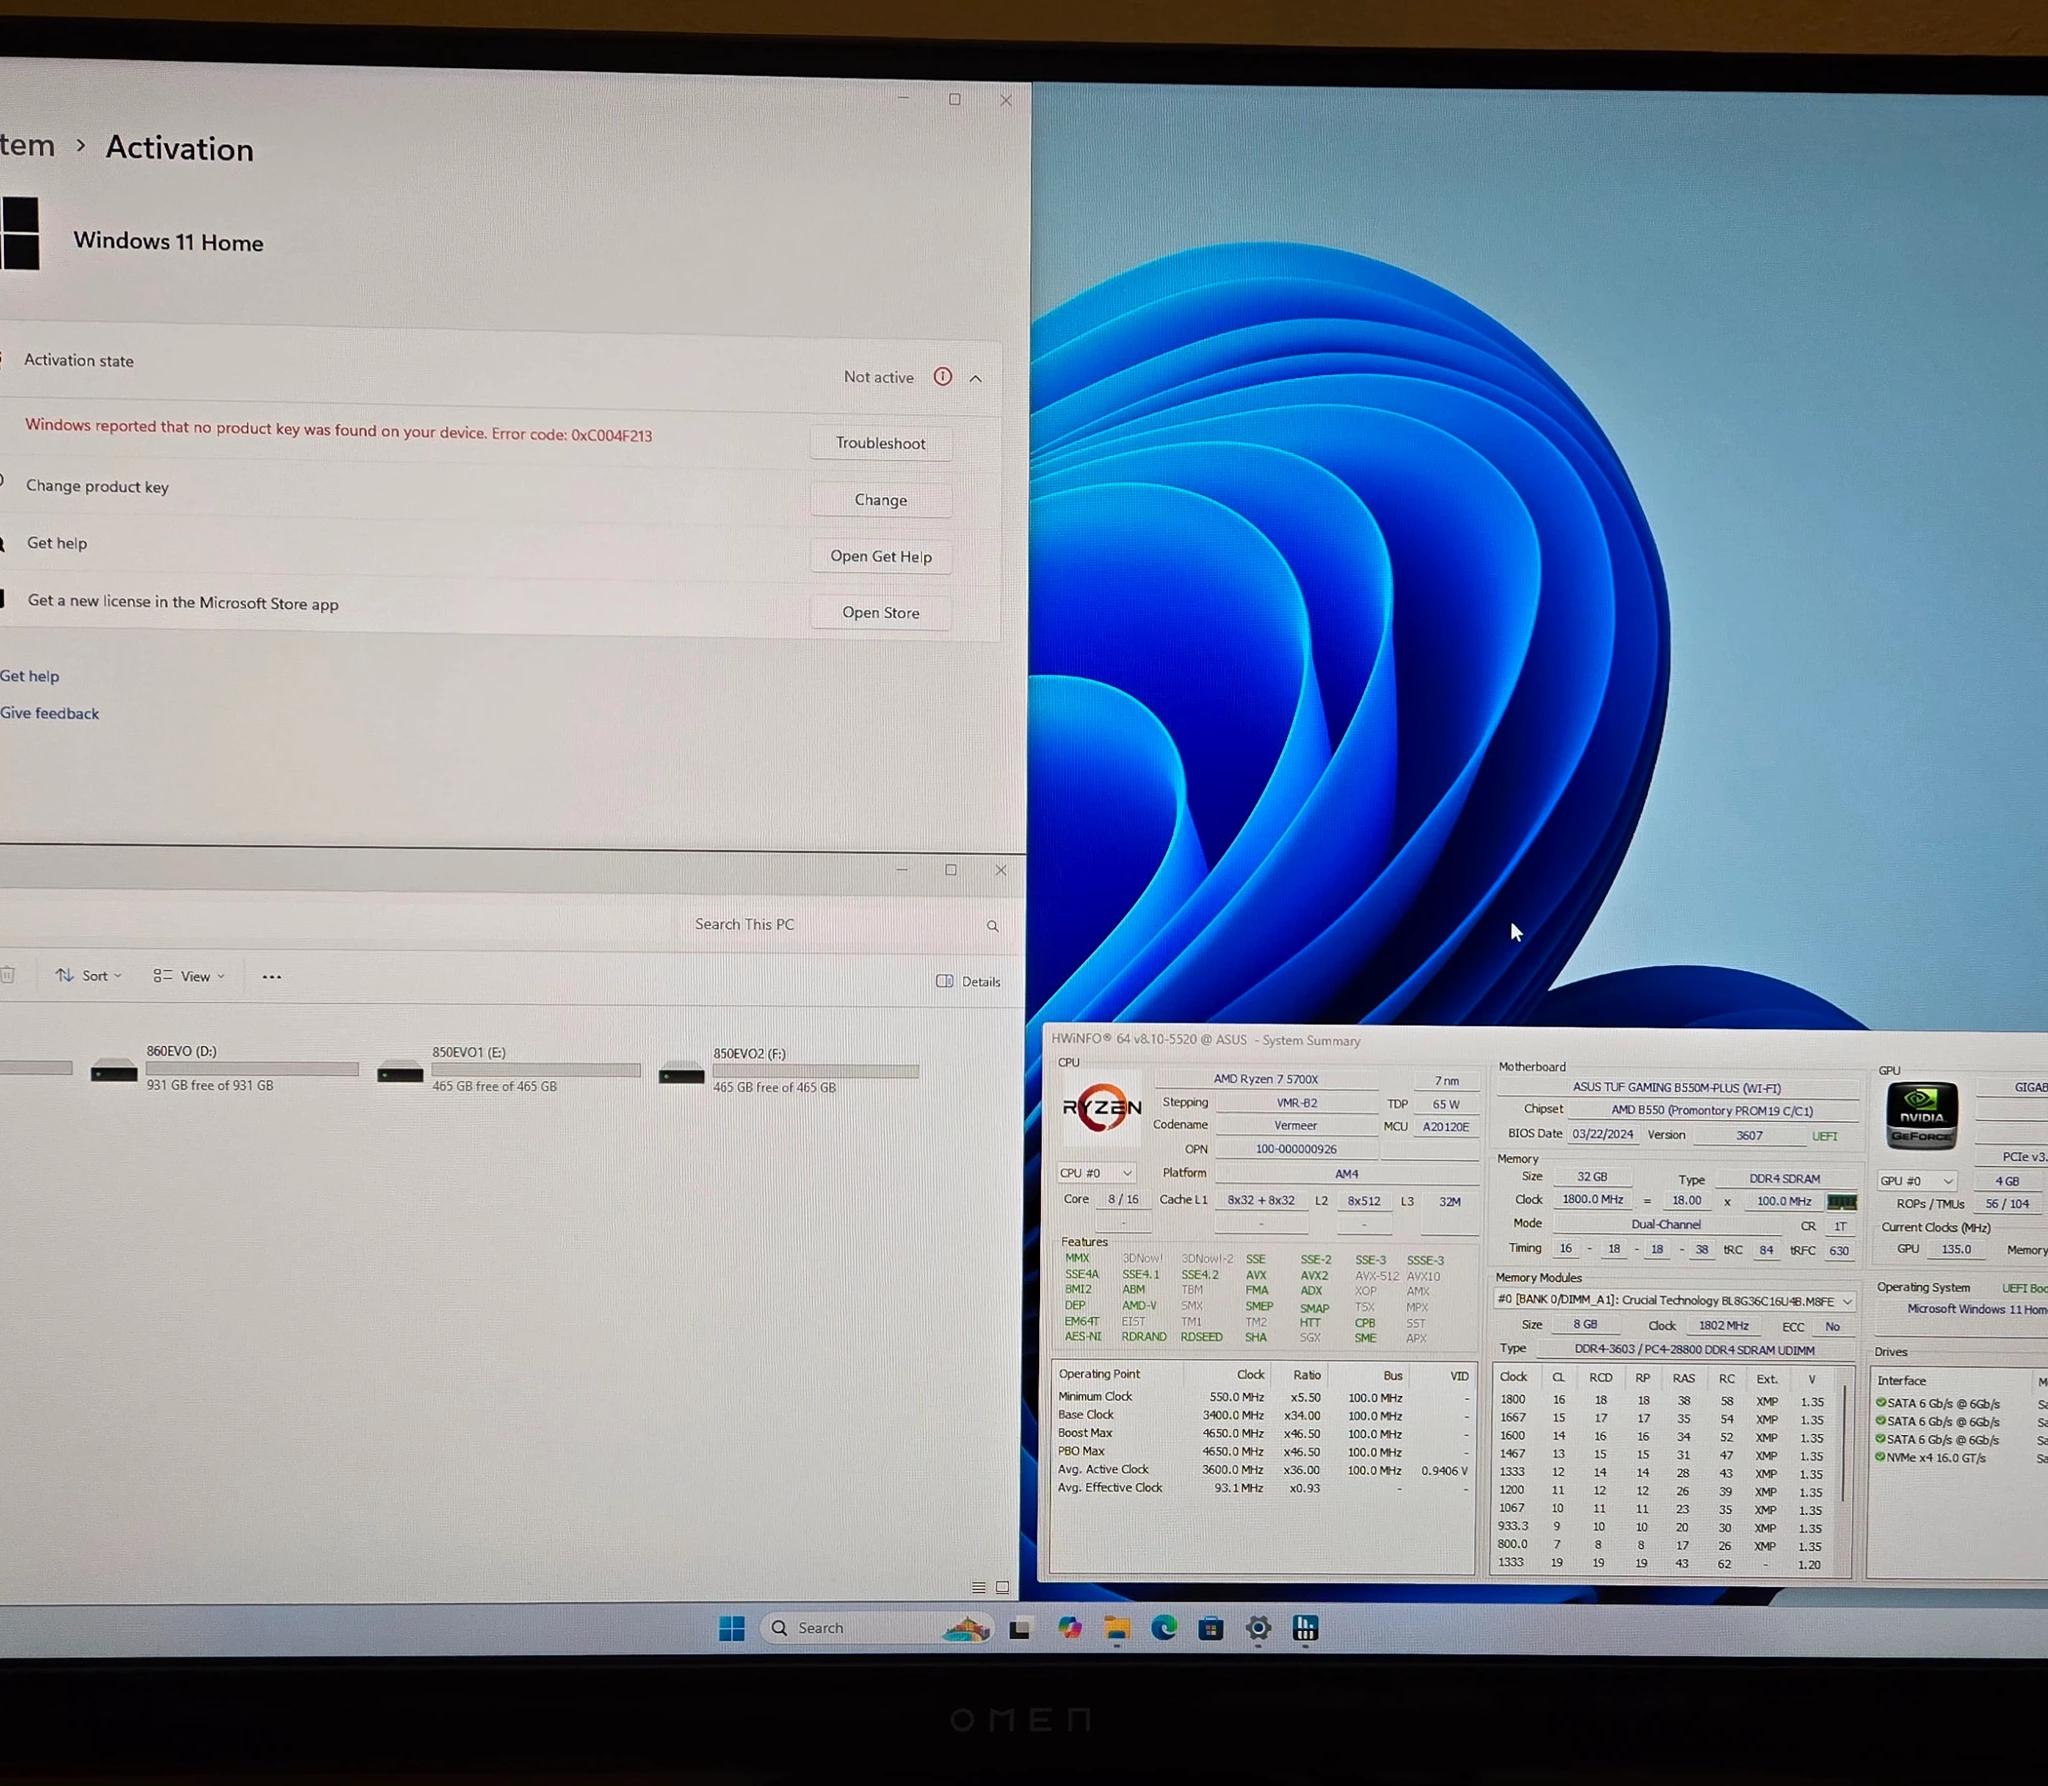Click the green memory module icon in HWiNFO

[1841, 1202]
